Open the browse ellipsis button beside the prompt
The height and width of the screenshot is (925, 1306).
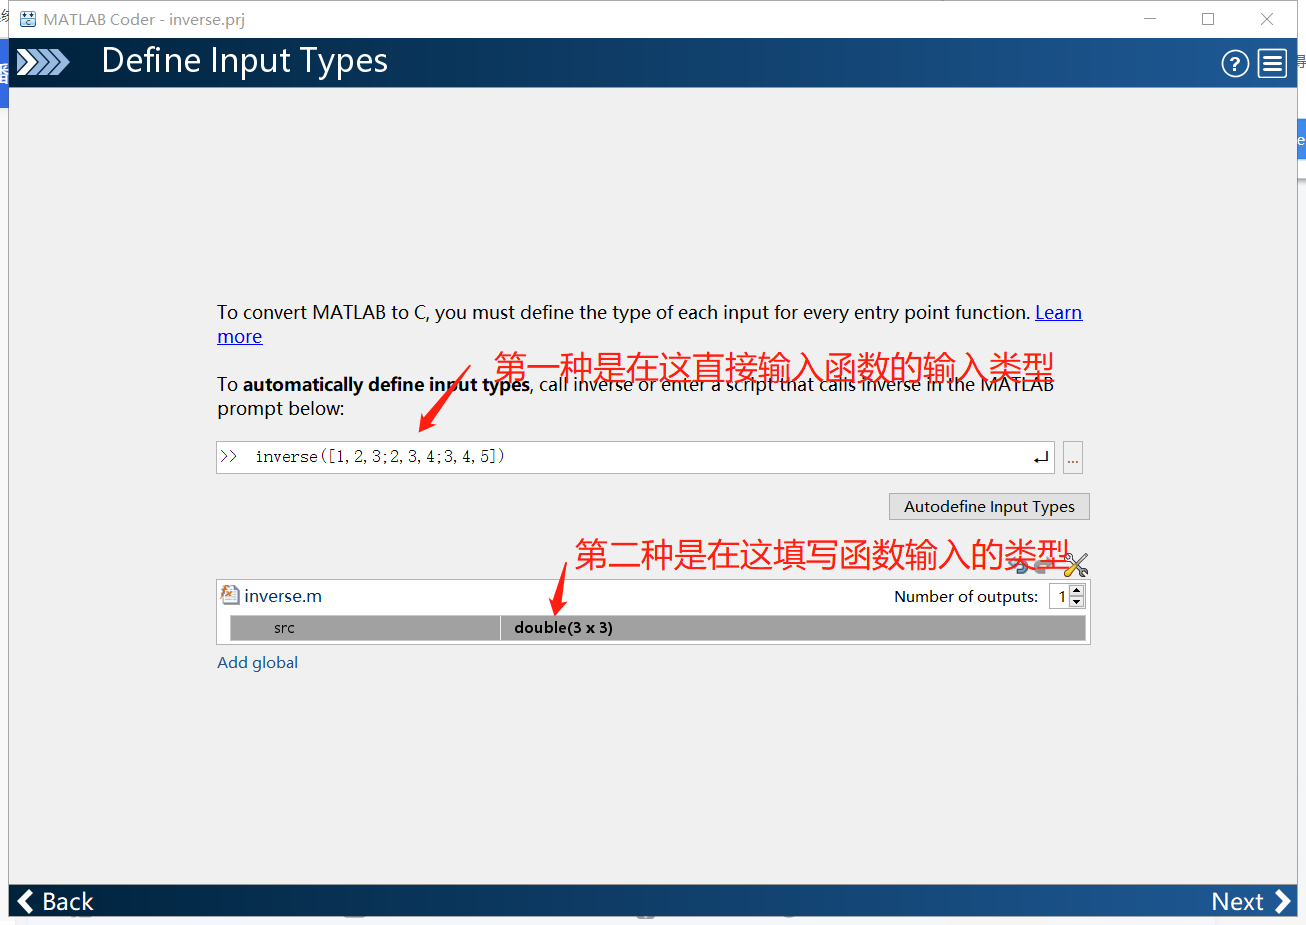(x=1073, y=457)
